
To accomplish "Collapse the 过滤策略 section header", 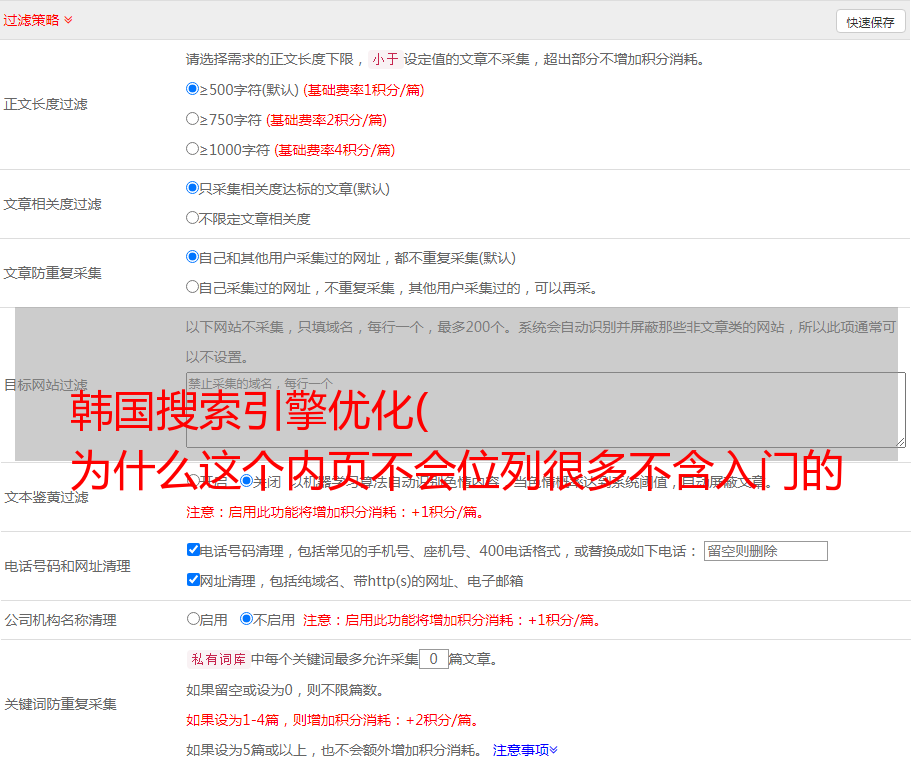I will 38,20.
